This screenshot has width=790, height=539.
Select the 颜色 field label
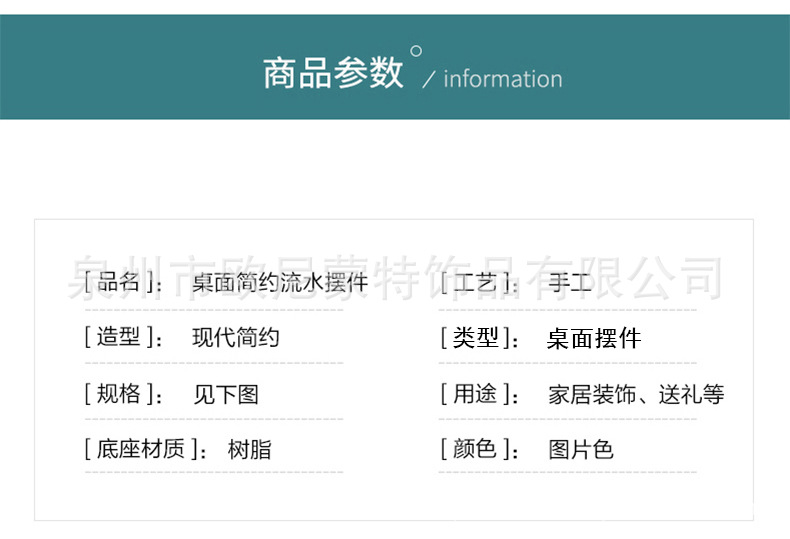(x=479, y=449)
